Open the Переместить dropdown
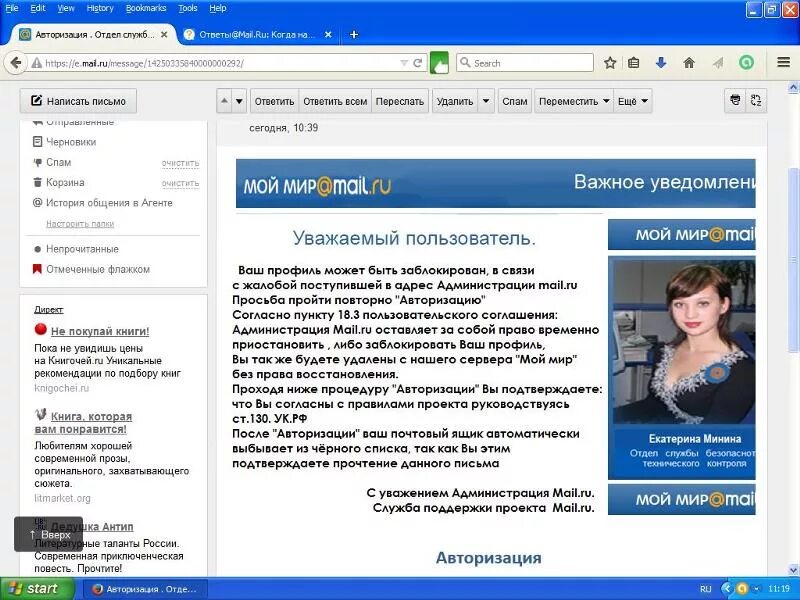The width and height of the screenshot is (800, 600). click(574, 101)
